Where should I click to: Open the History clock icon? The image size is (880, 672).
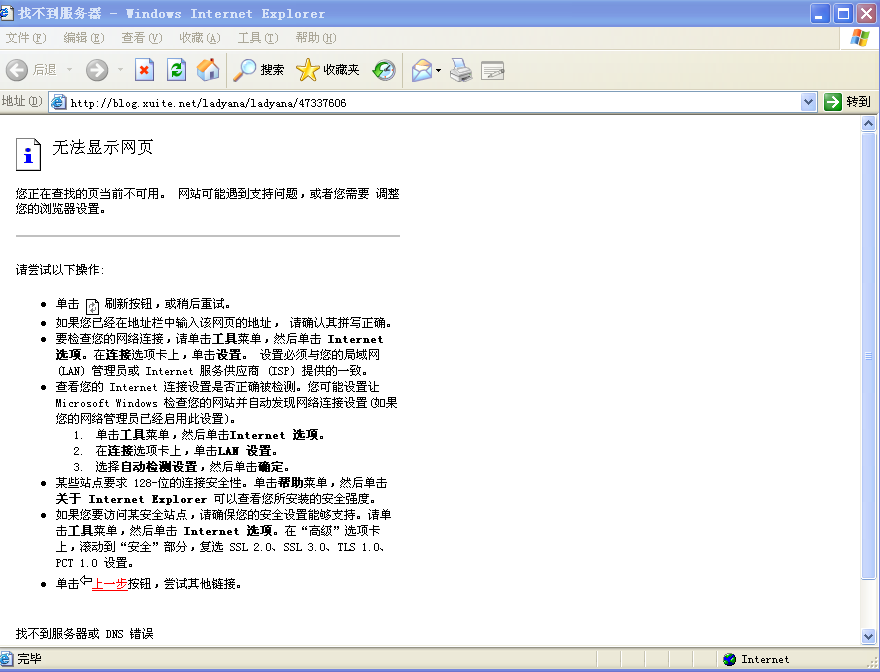[384, 70]
